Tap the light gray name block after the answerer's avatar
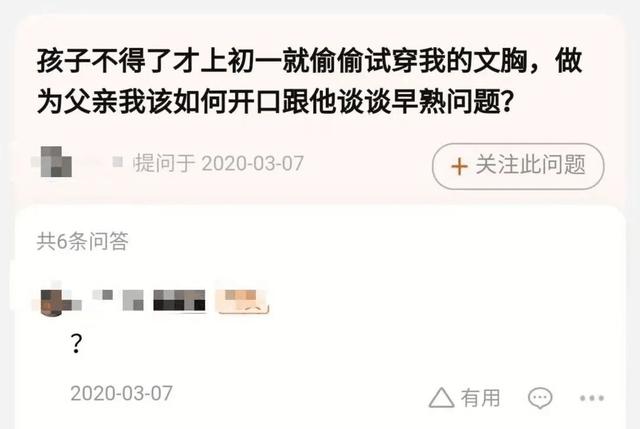The height and width of the screenshot is (429, 640). [102, 295]
